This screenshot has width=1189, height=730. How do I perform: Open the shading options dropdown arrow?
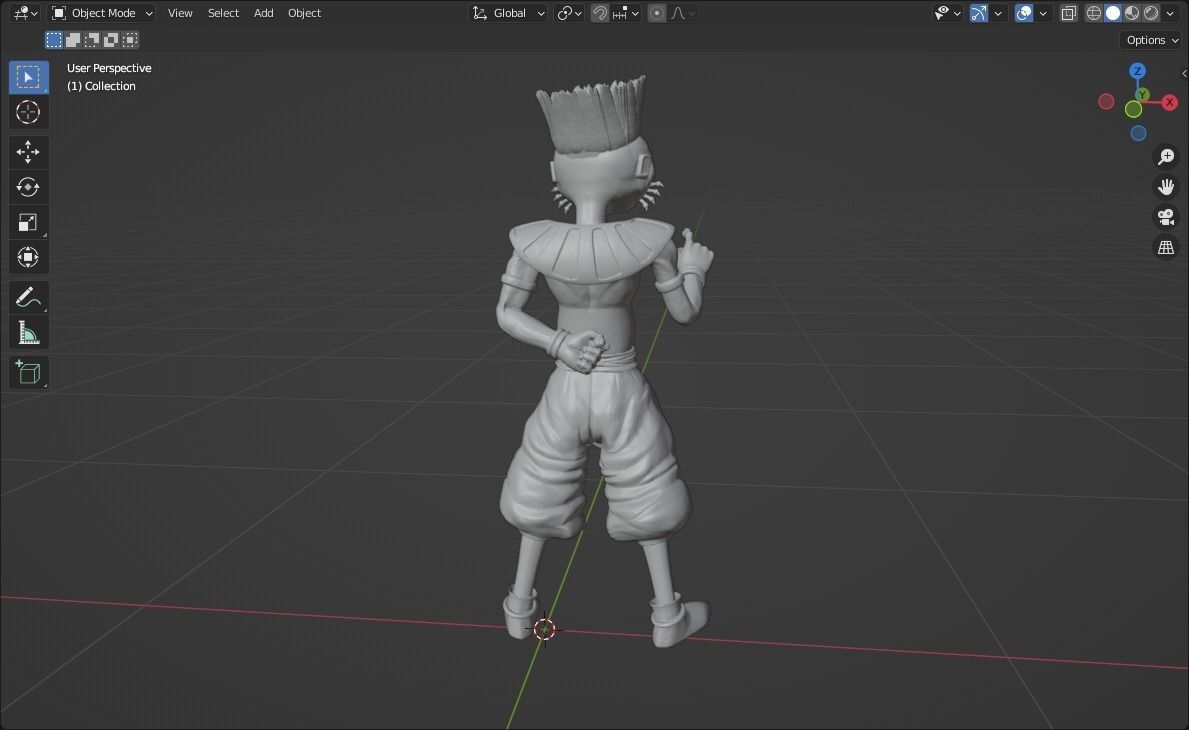pyautogui.click(x=1170, y=13)
